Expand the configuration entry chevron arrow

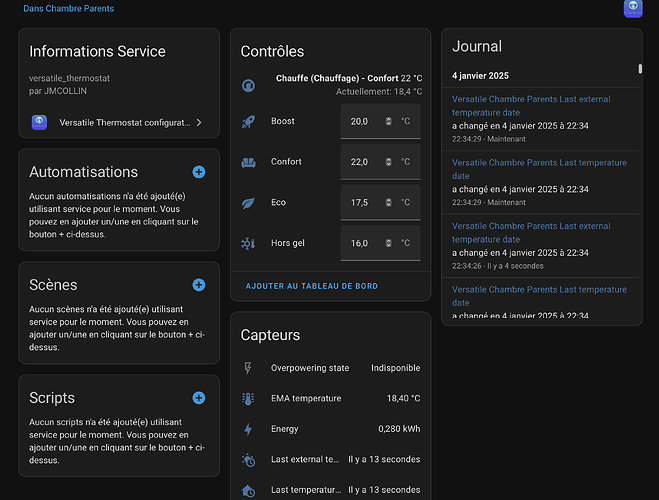(x=199, y=122)
